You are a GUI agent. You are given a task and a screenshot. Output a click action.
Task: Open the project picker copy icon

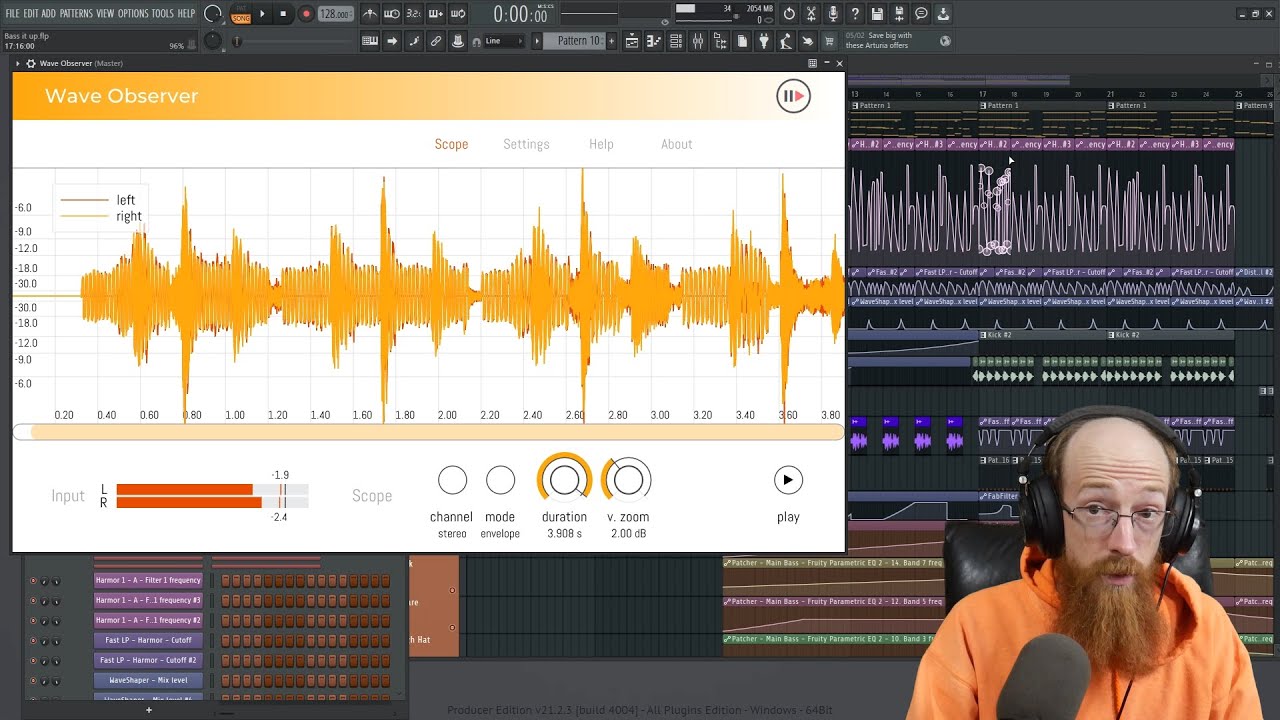pos(742,41)
